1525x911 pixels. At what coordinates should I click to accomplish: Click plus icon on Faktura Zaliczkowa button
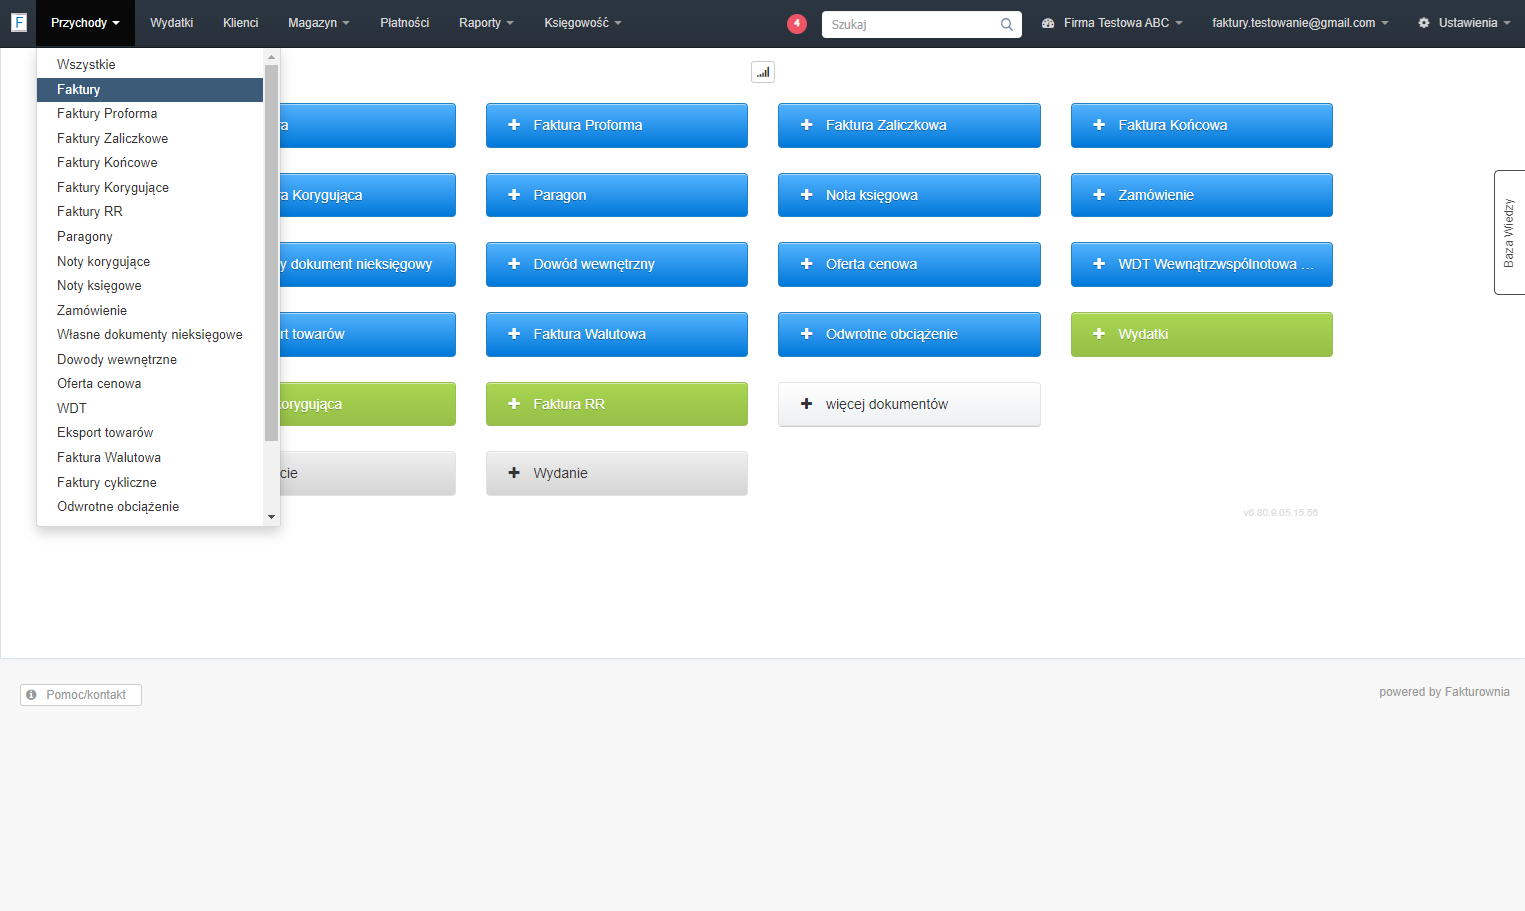click(807, 125)
